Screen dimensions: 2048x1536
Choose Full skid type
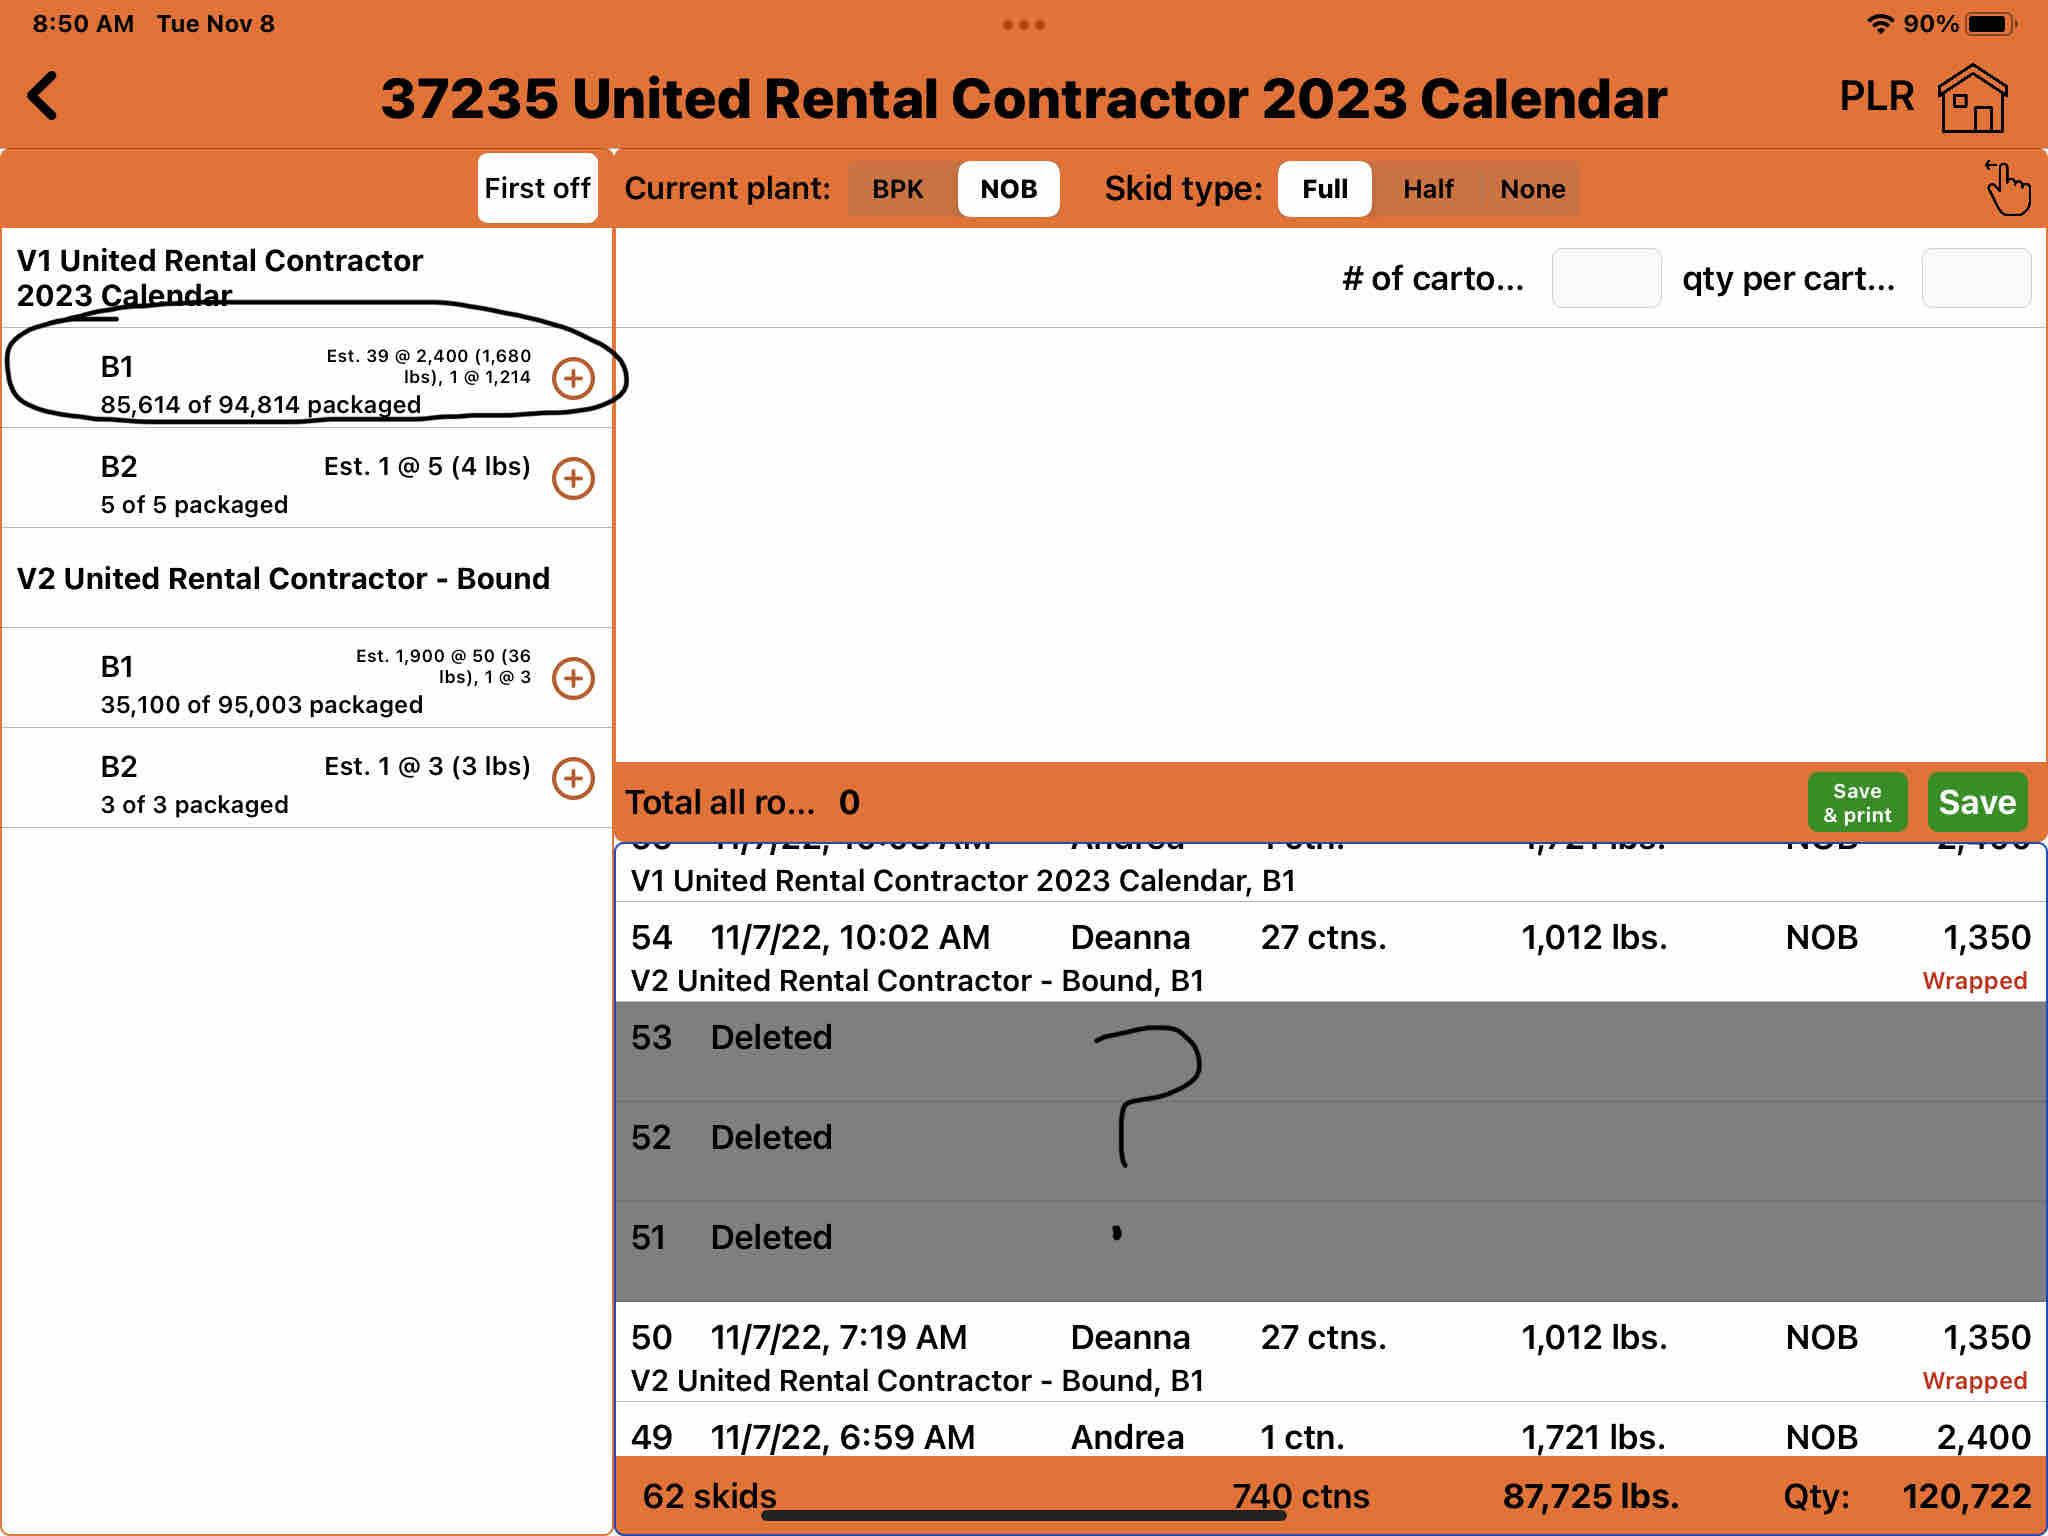[1324, 189]
